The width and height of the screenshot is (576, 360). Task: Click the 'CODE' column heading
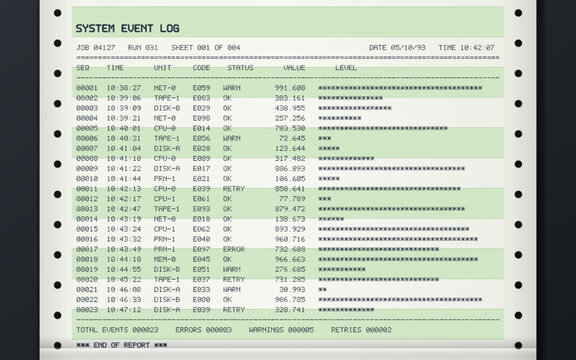coord(201,68)
